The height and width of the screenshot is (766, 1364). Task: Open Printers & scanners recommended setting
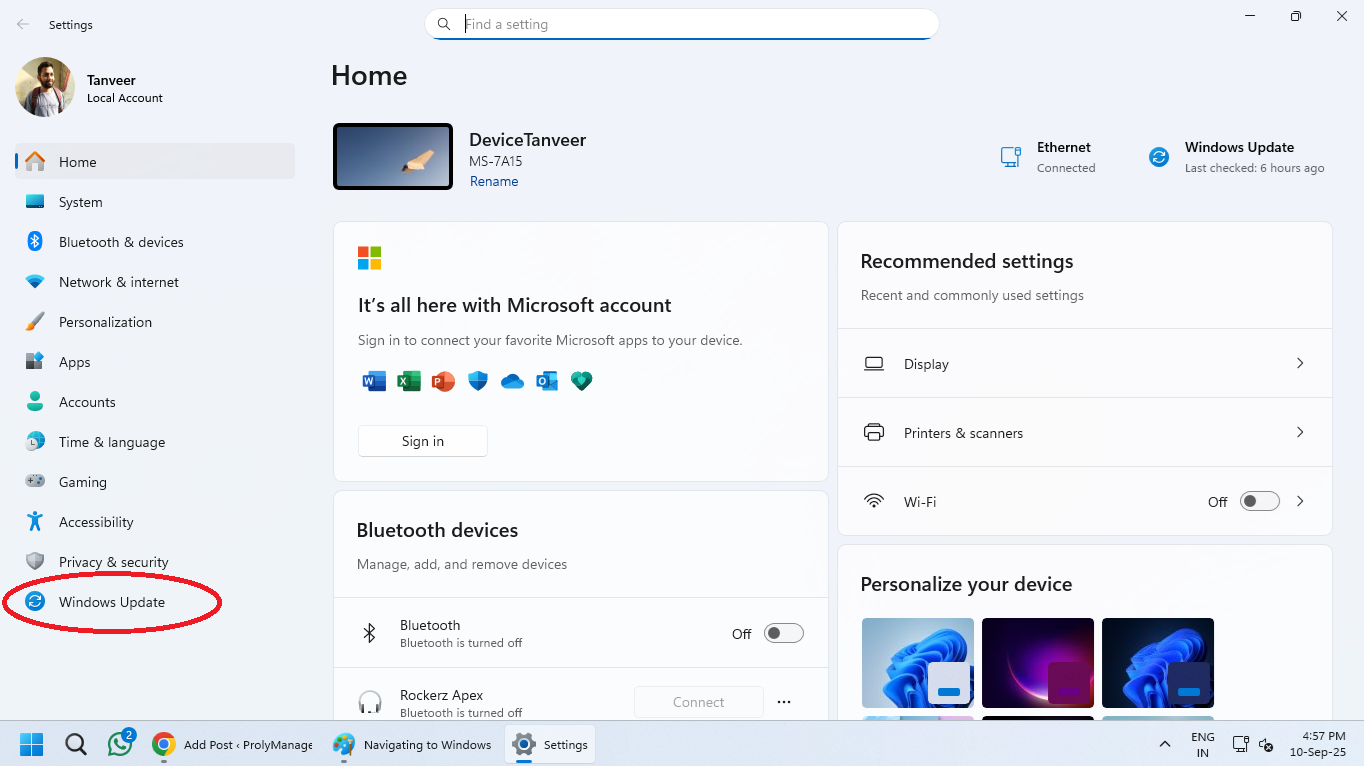[x=1085, y=432]
